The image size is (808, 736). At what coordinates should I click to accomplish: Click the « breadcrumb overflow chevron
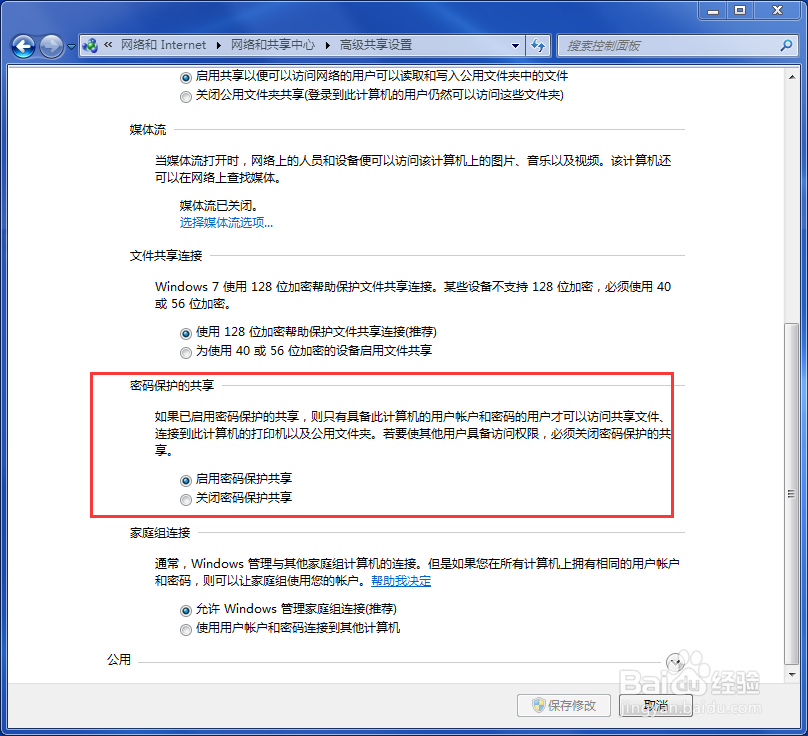107,45
